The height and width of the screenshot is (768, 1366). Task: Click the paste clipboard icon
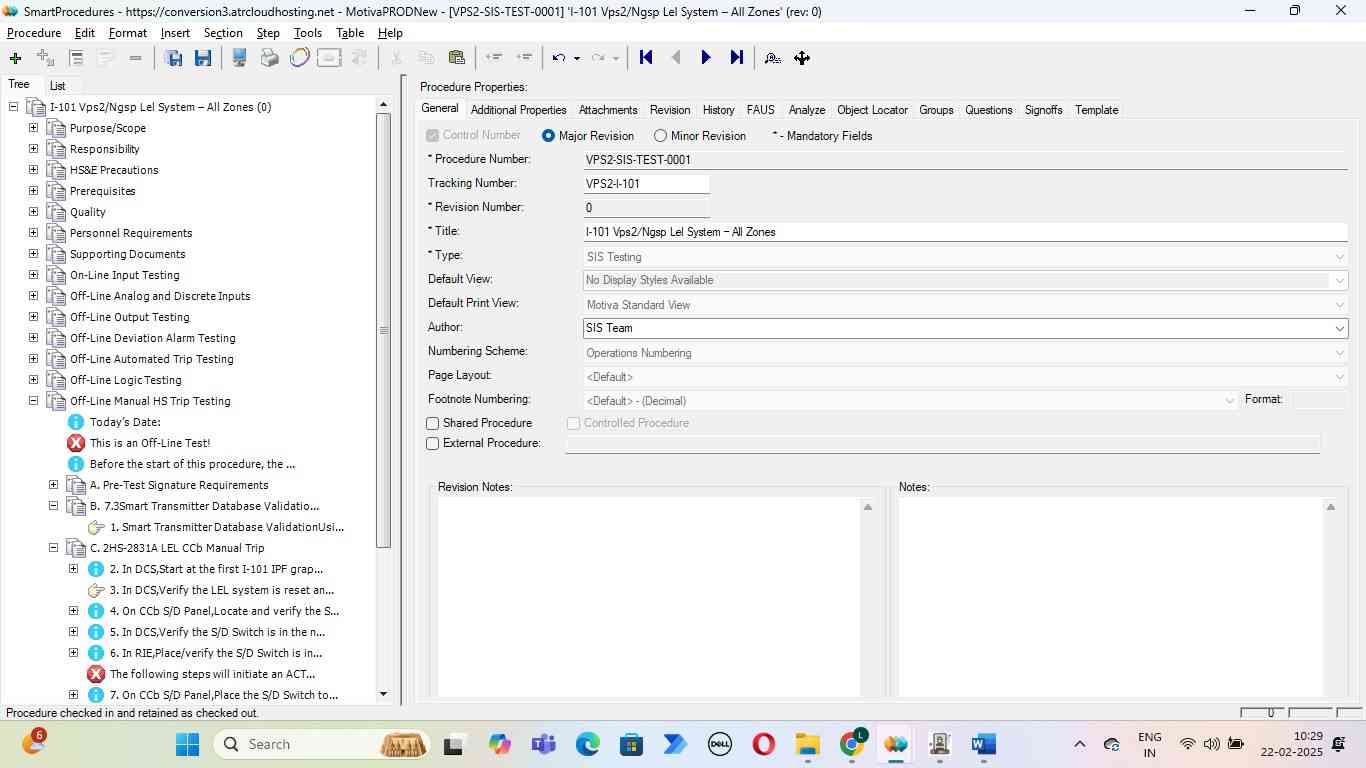[x=456, y=58]
